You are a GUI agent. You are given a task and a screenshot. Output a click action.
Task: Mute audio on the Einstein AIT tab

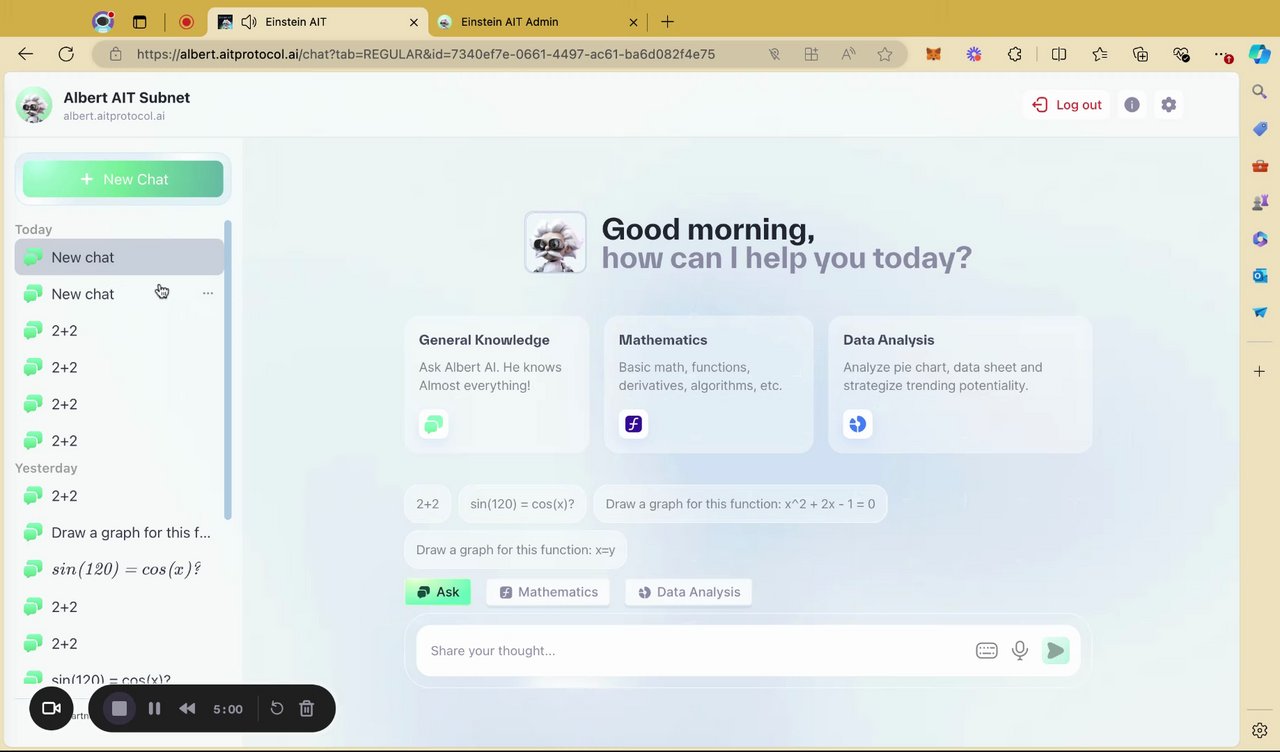(x=249, y=22)
